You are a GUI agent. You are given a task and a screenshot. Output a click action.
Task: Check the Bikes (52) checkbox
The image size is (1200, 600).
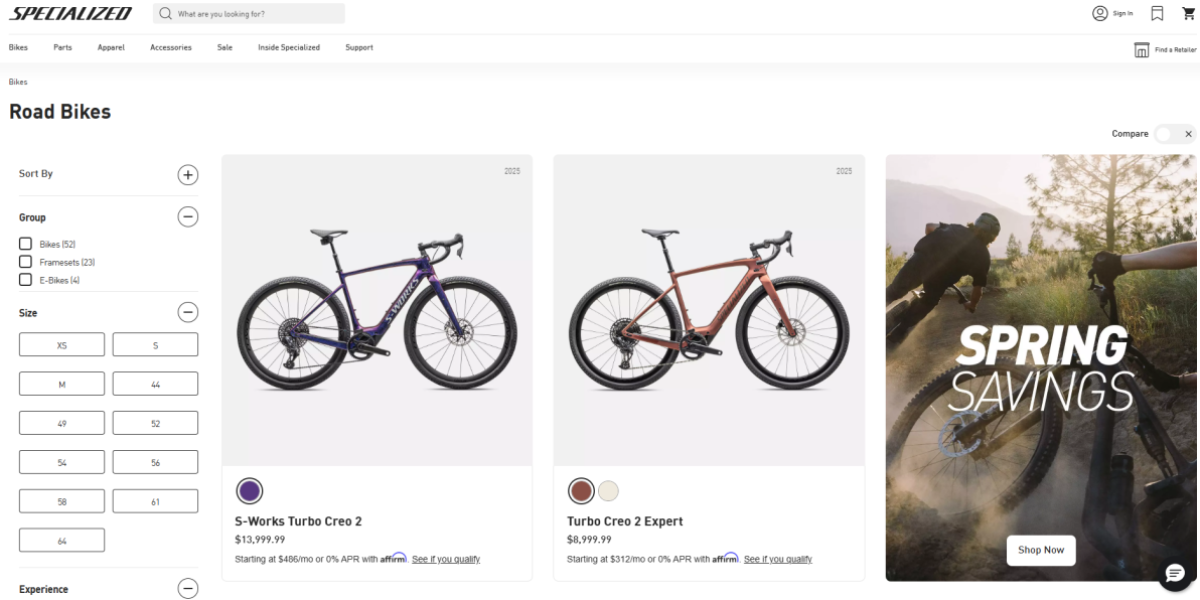tap(26, 244)
